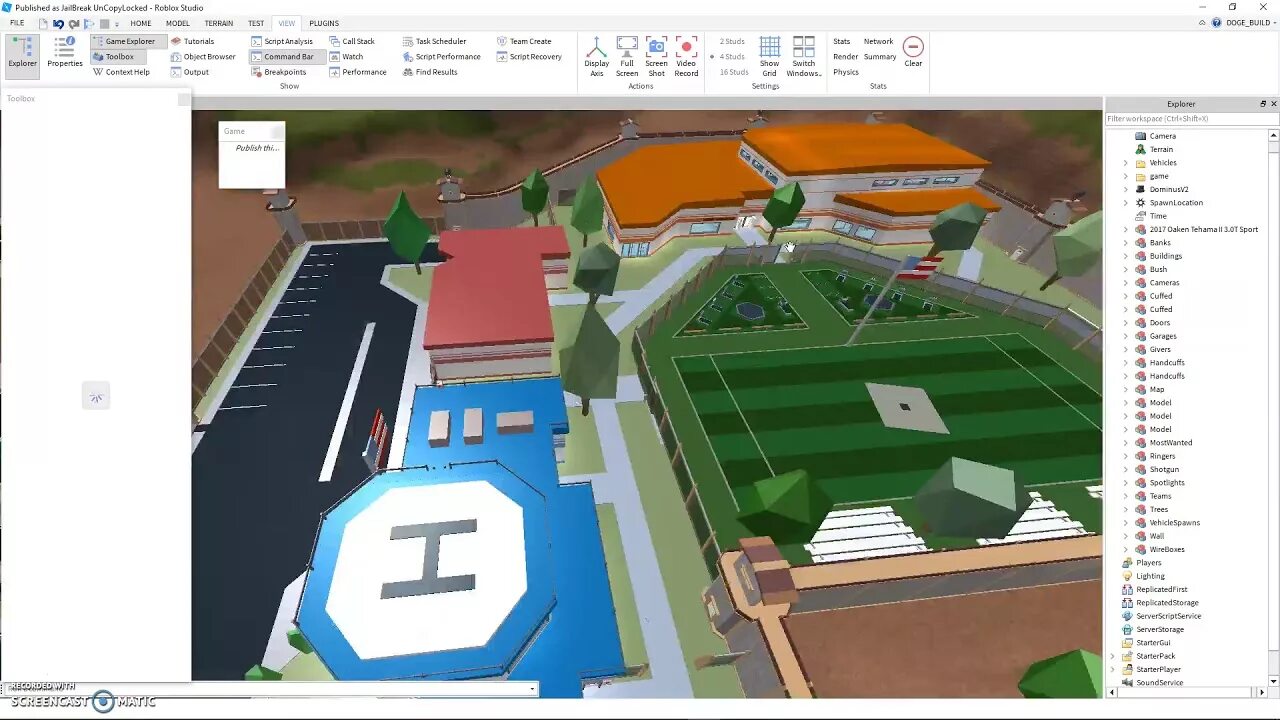
Task: Toggle the Stats overlay
Action: [842, 41]
